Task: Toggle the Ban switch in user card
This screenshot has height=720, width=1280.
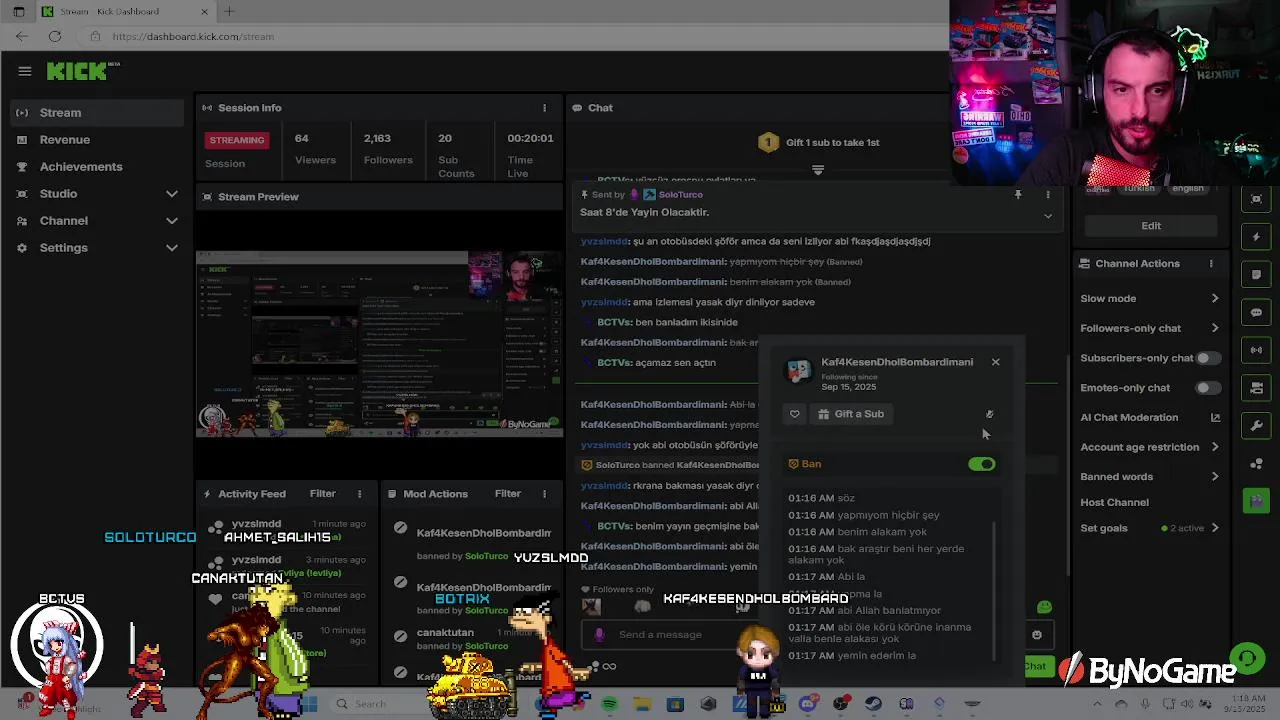Action: [x=982, y=464]
